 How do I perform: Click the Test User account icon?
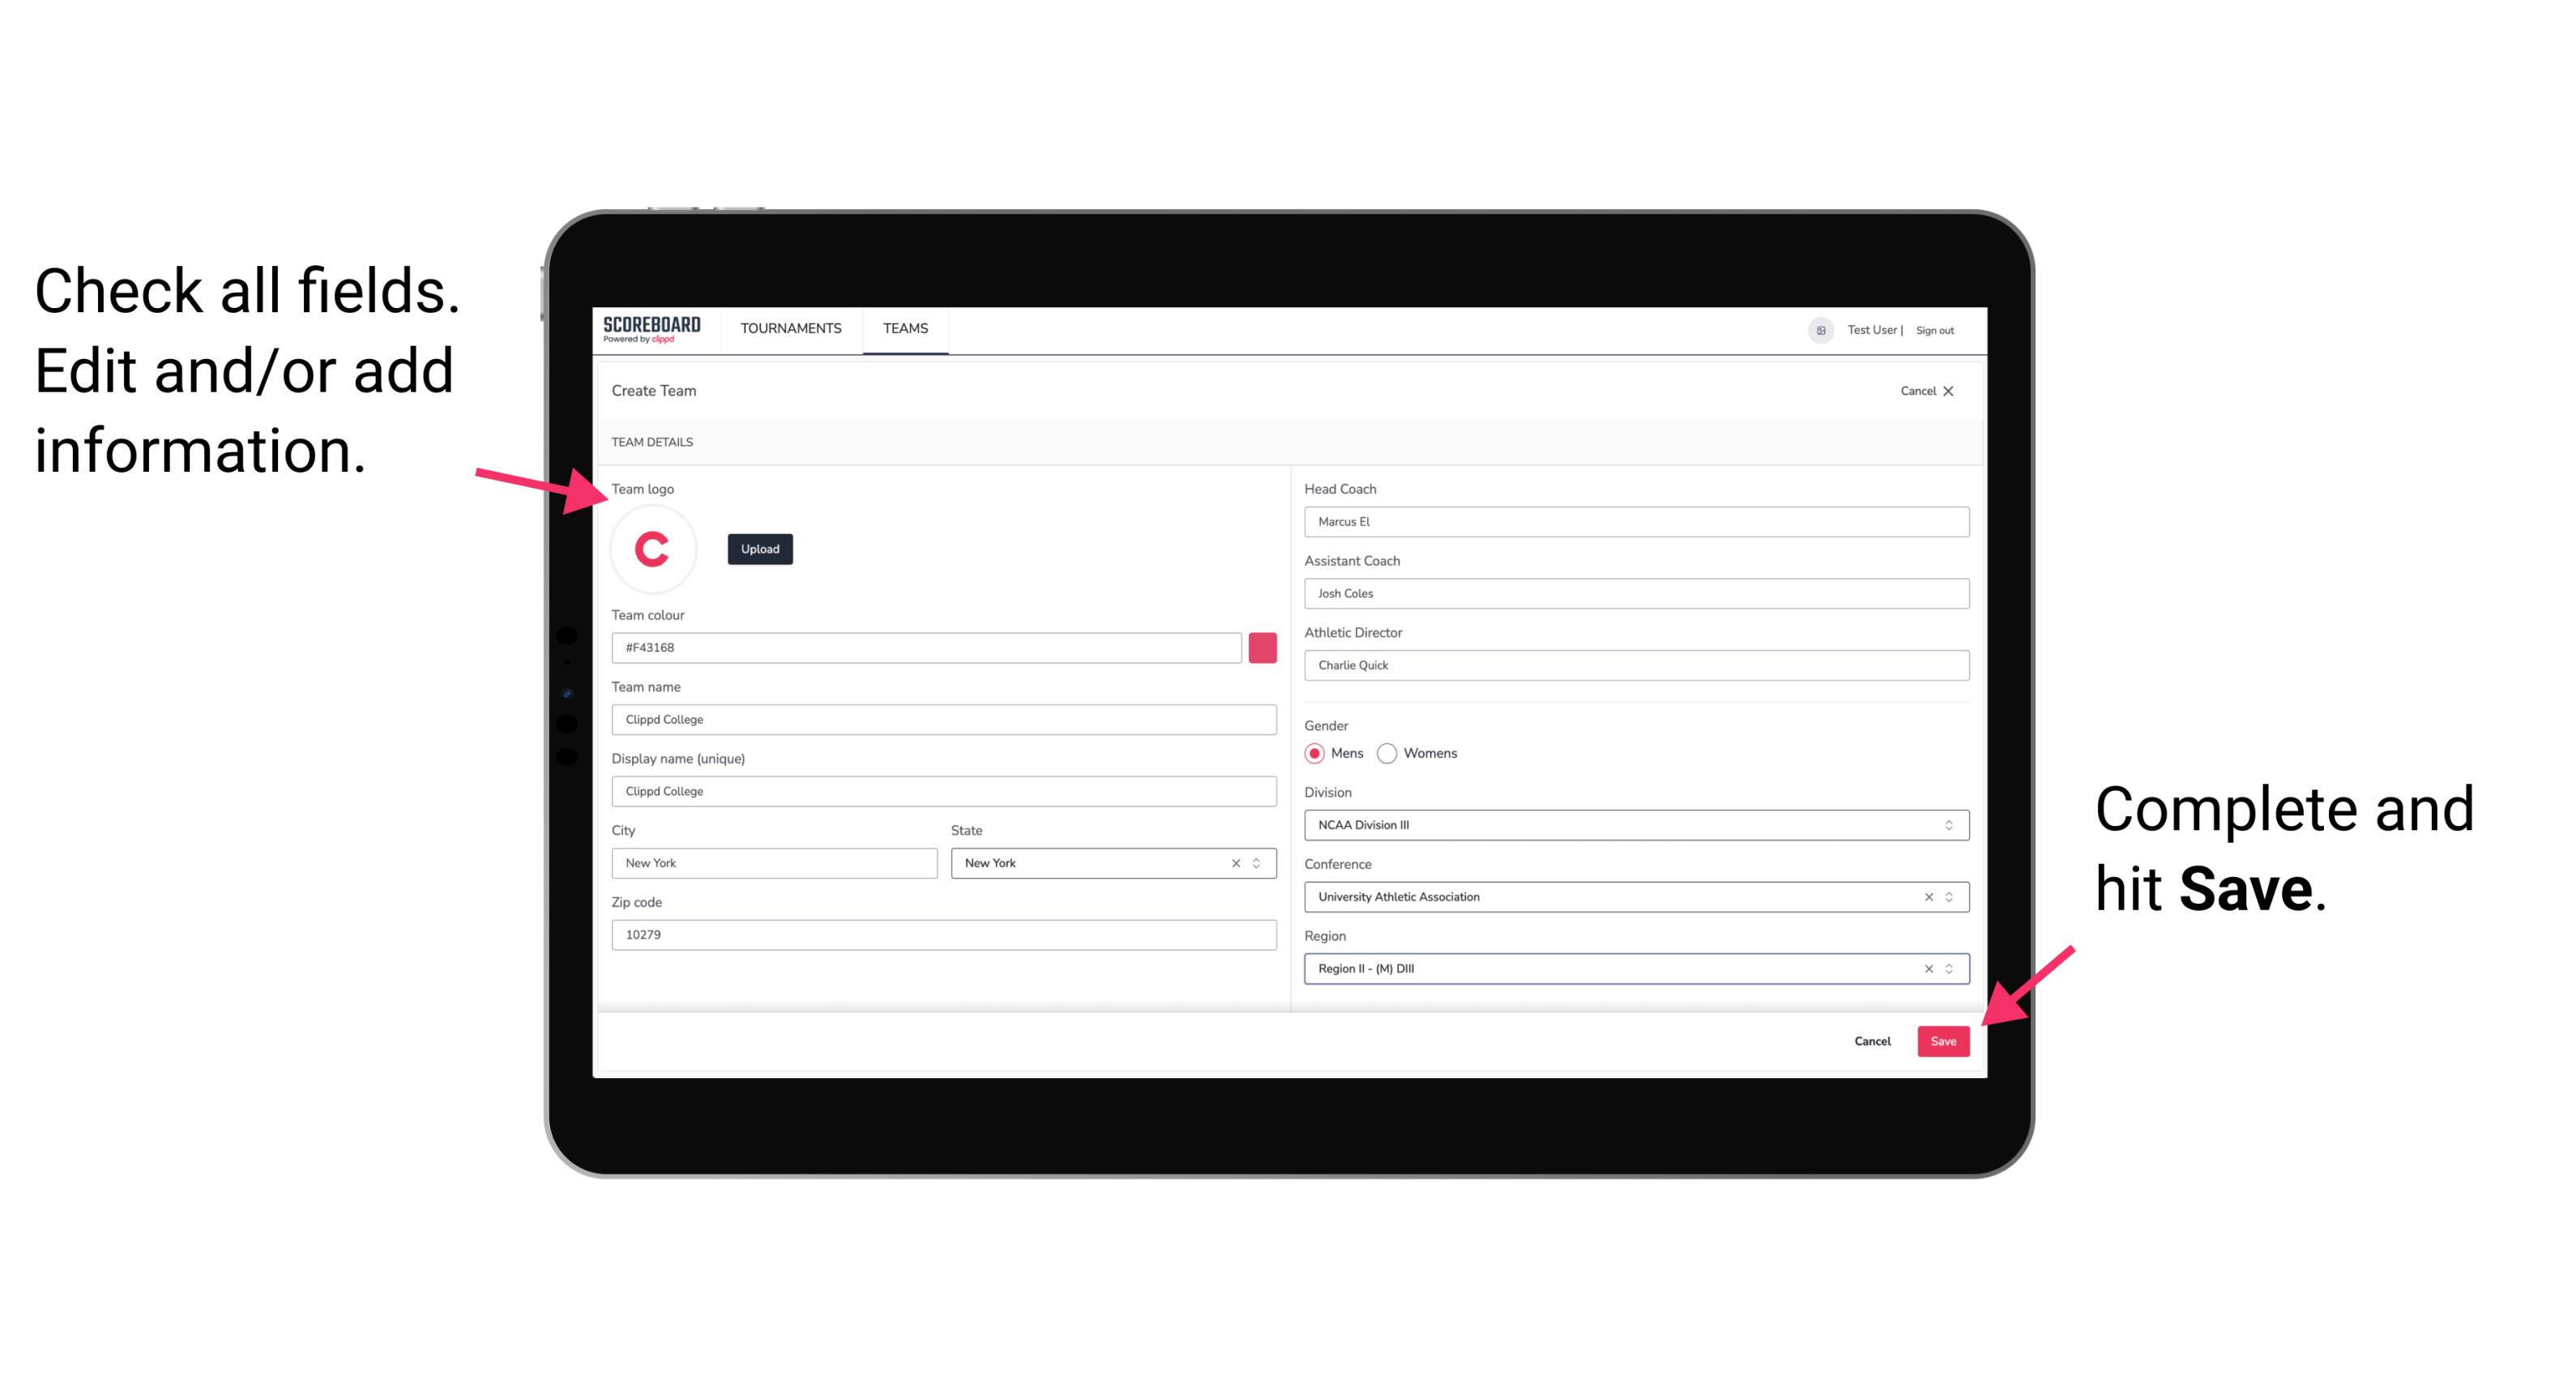[x=1817, y=329]
